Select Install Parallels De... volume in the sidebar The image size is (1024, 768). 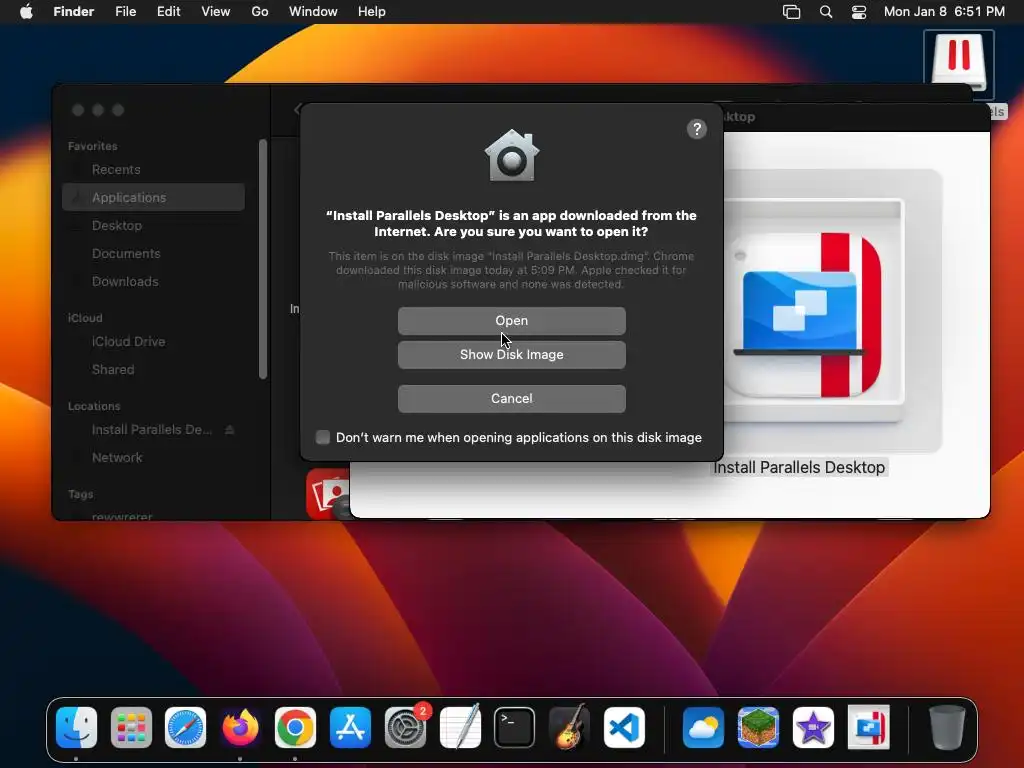click(x=153, y=430)
